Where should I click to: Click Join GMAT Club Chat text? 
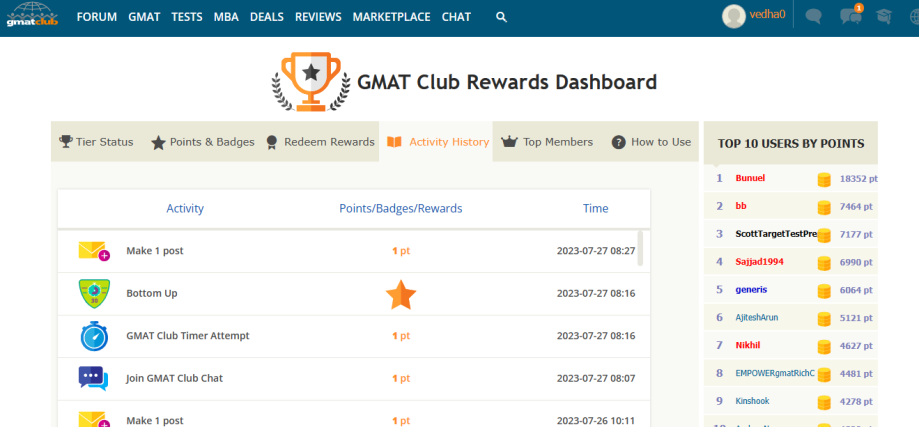pyautogui.click(x=175, y=378)
